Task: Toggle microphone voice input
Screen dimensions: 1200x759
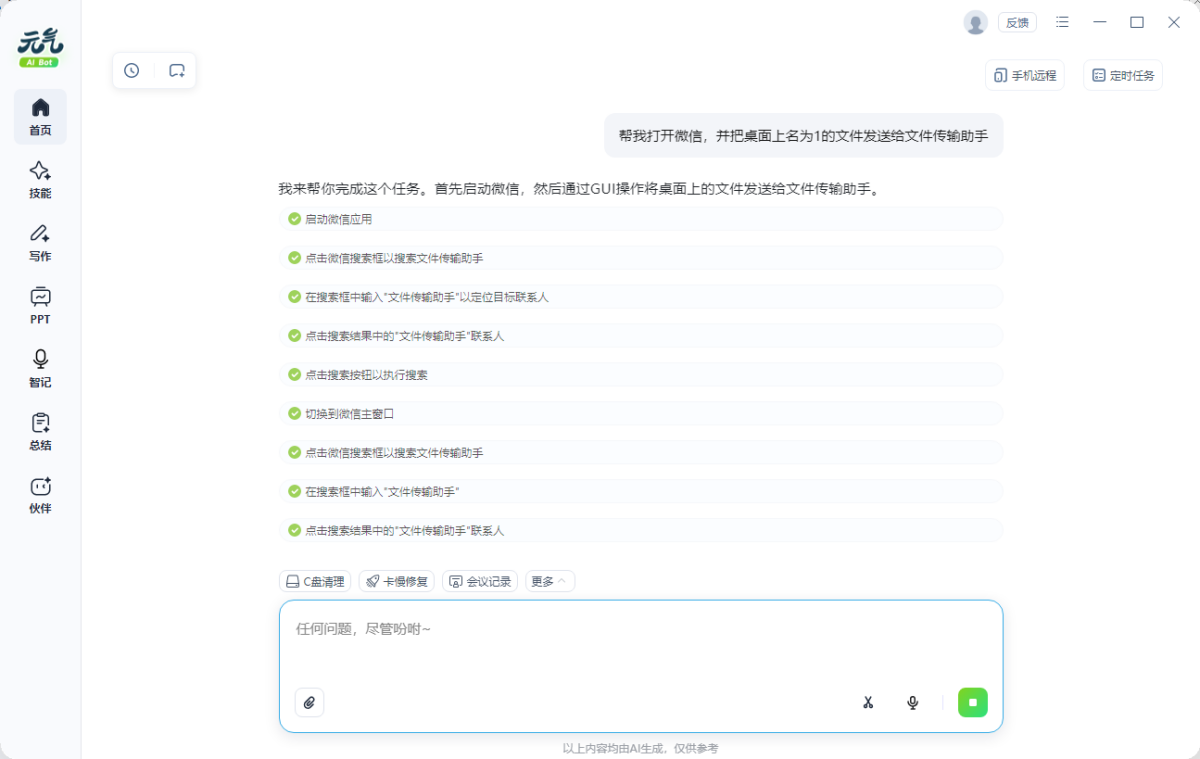Action: pyautogui.click(x=912, y=702)
